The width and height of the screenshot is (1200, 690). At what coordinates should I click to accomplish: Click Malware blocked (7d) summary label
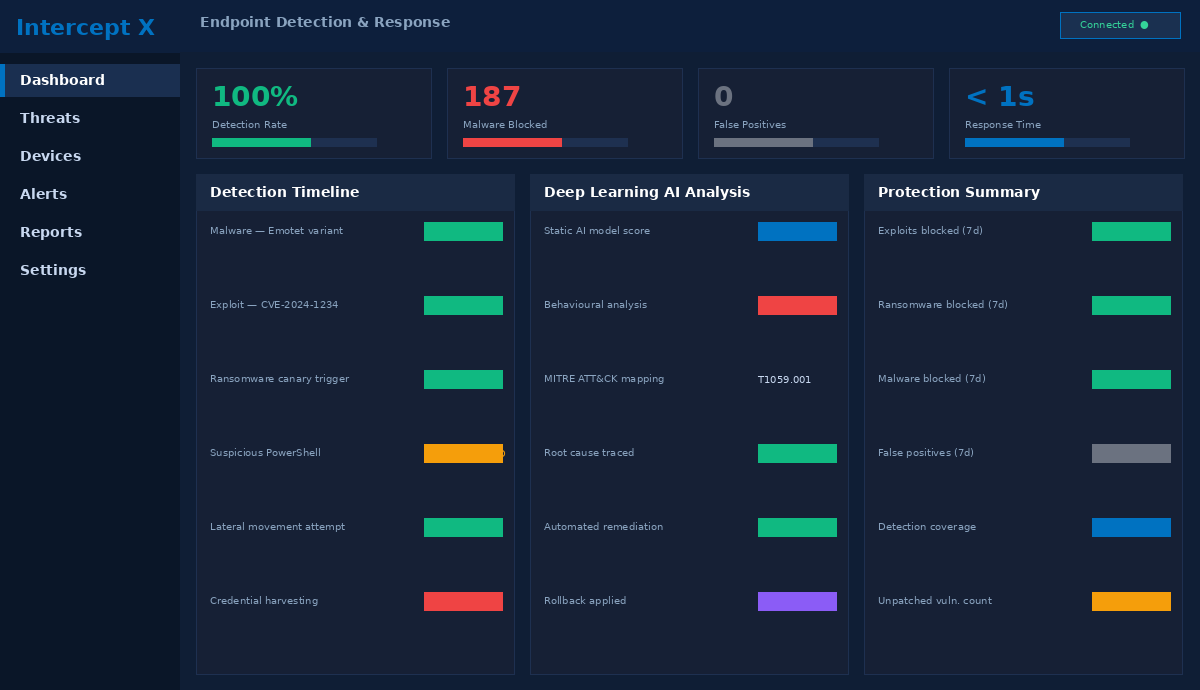point(932,379)
